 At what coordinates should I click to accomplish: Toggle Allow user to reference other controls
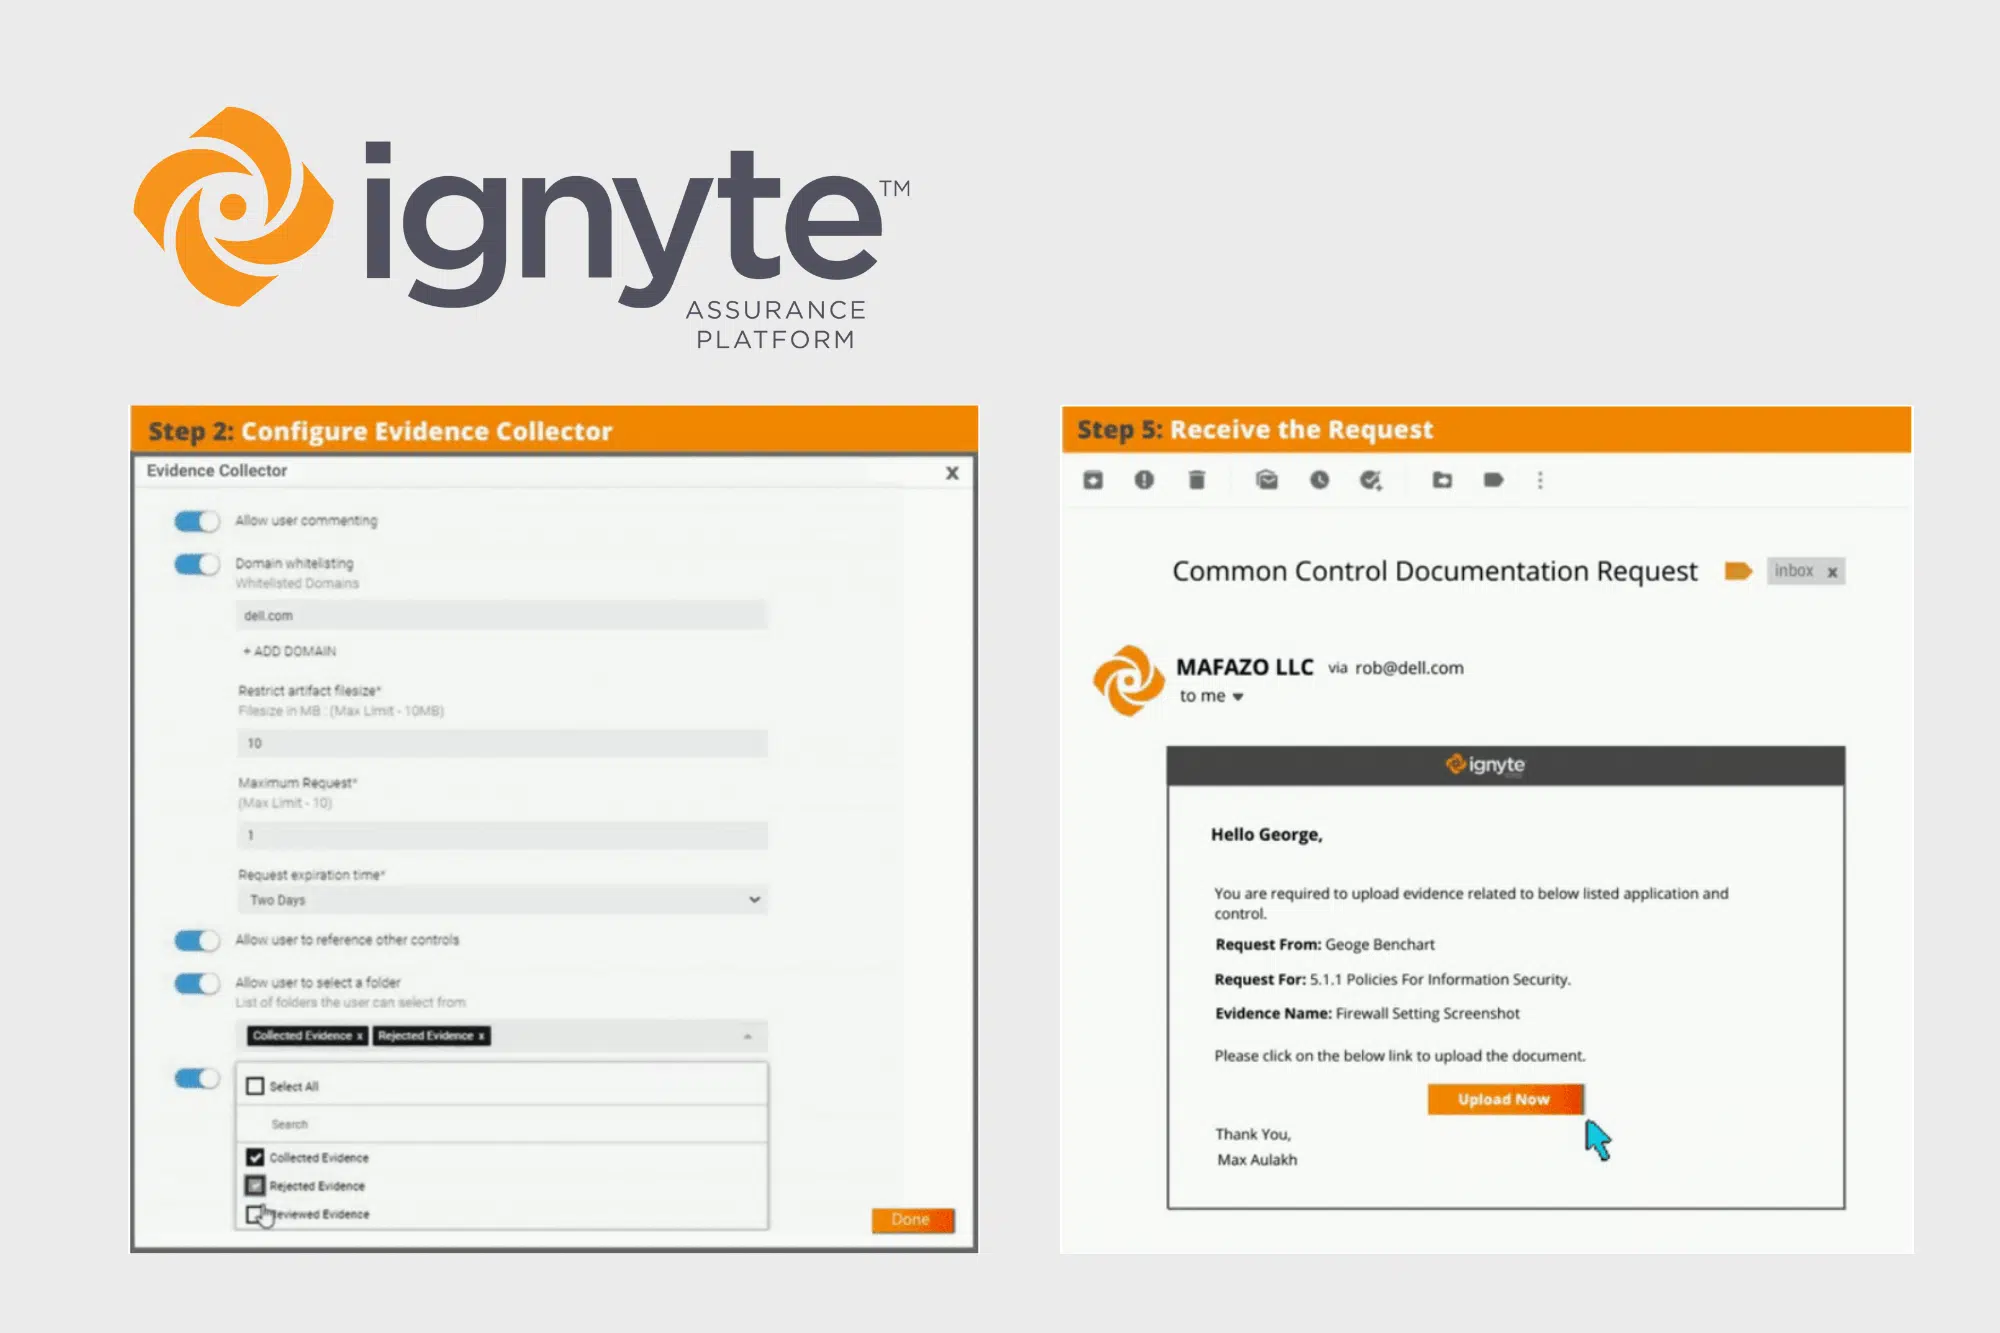[x=197, y=940]
